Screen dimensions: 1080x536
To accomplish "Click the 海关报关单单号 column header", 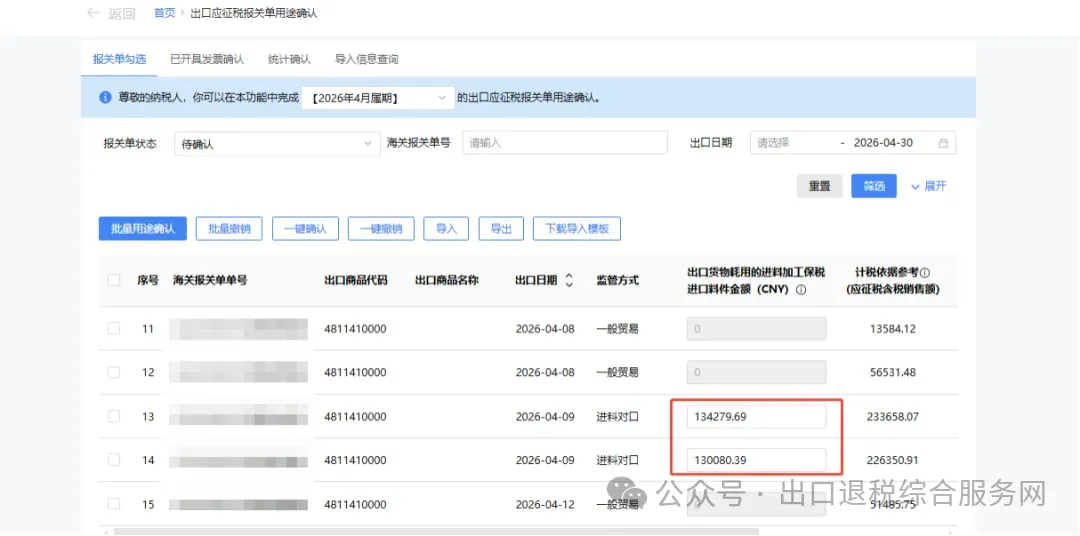I will click(x=210, y=280).
